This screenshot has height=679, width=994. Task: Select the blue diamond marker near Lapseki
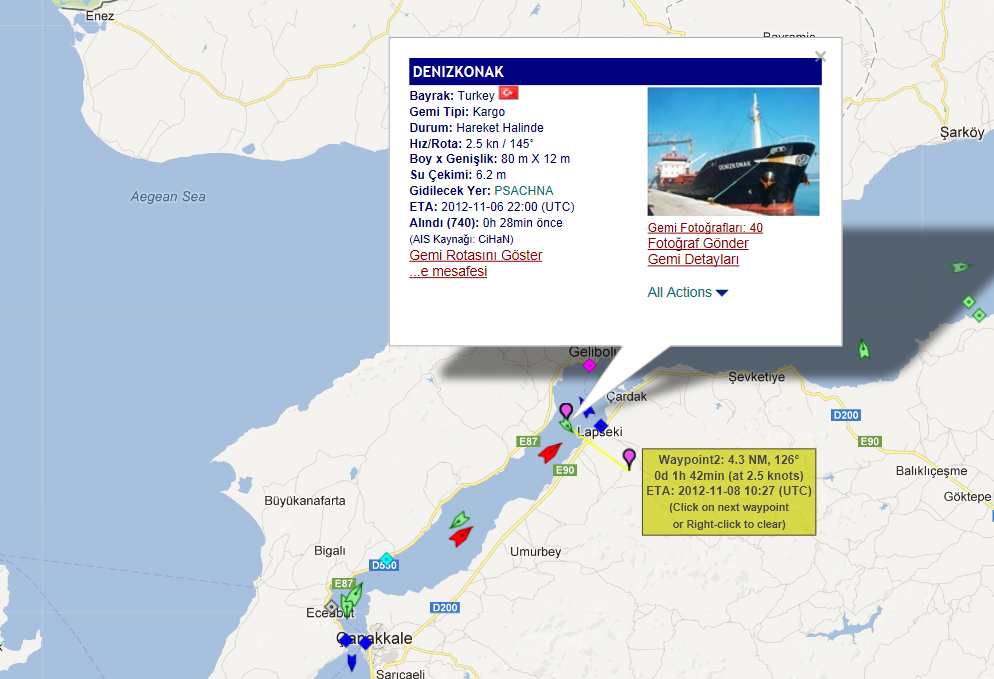point(601,425)
